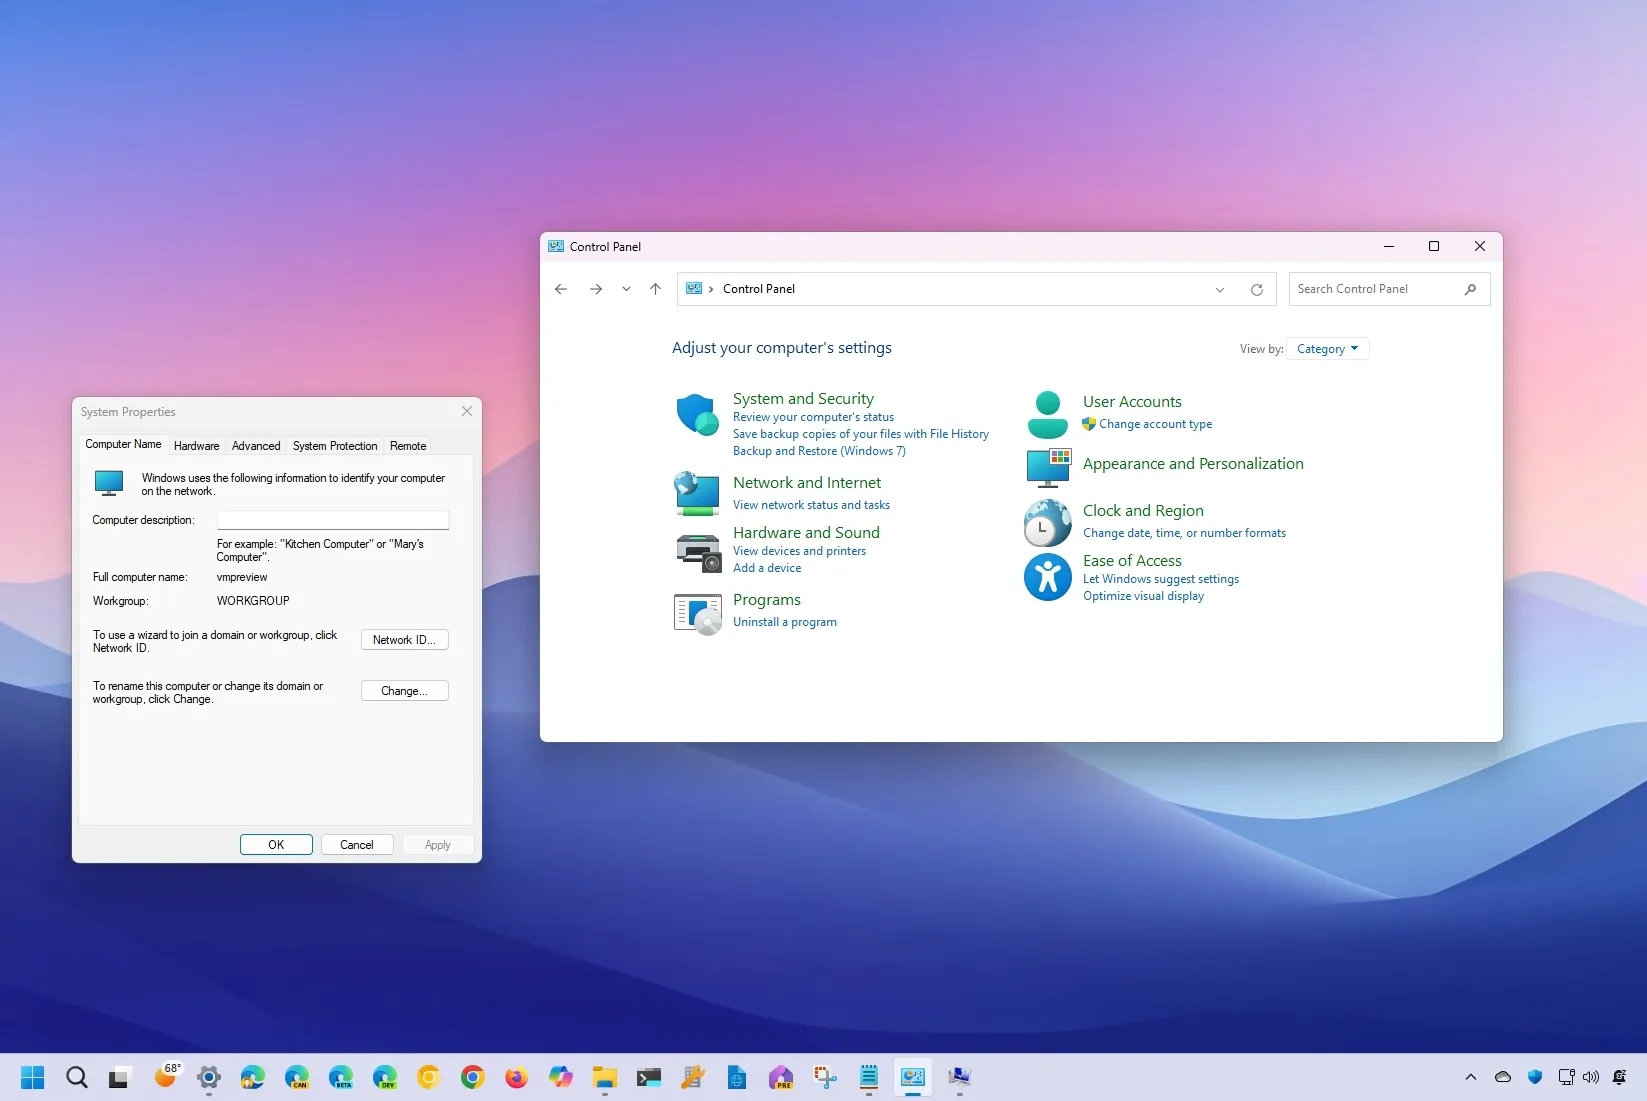
Task: Click the Change... button
Action: 405,691
